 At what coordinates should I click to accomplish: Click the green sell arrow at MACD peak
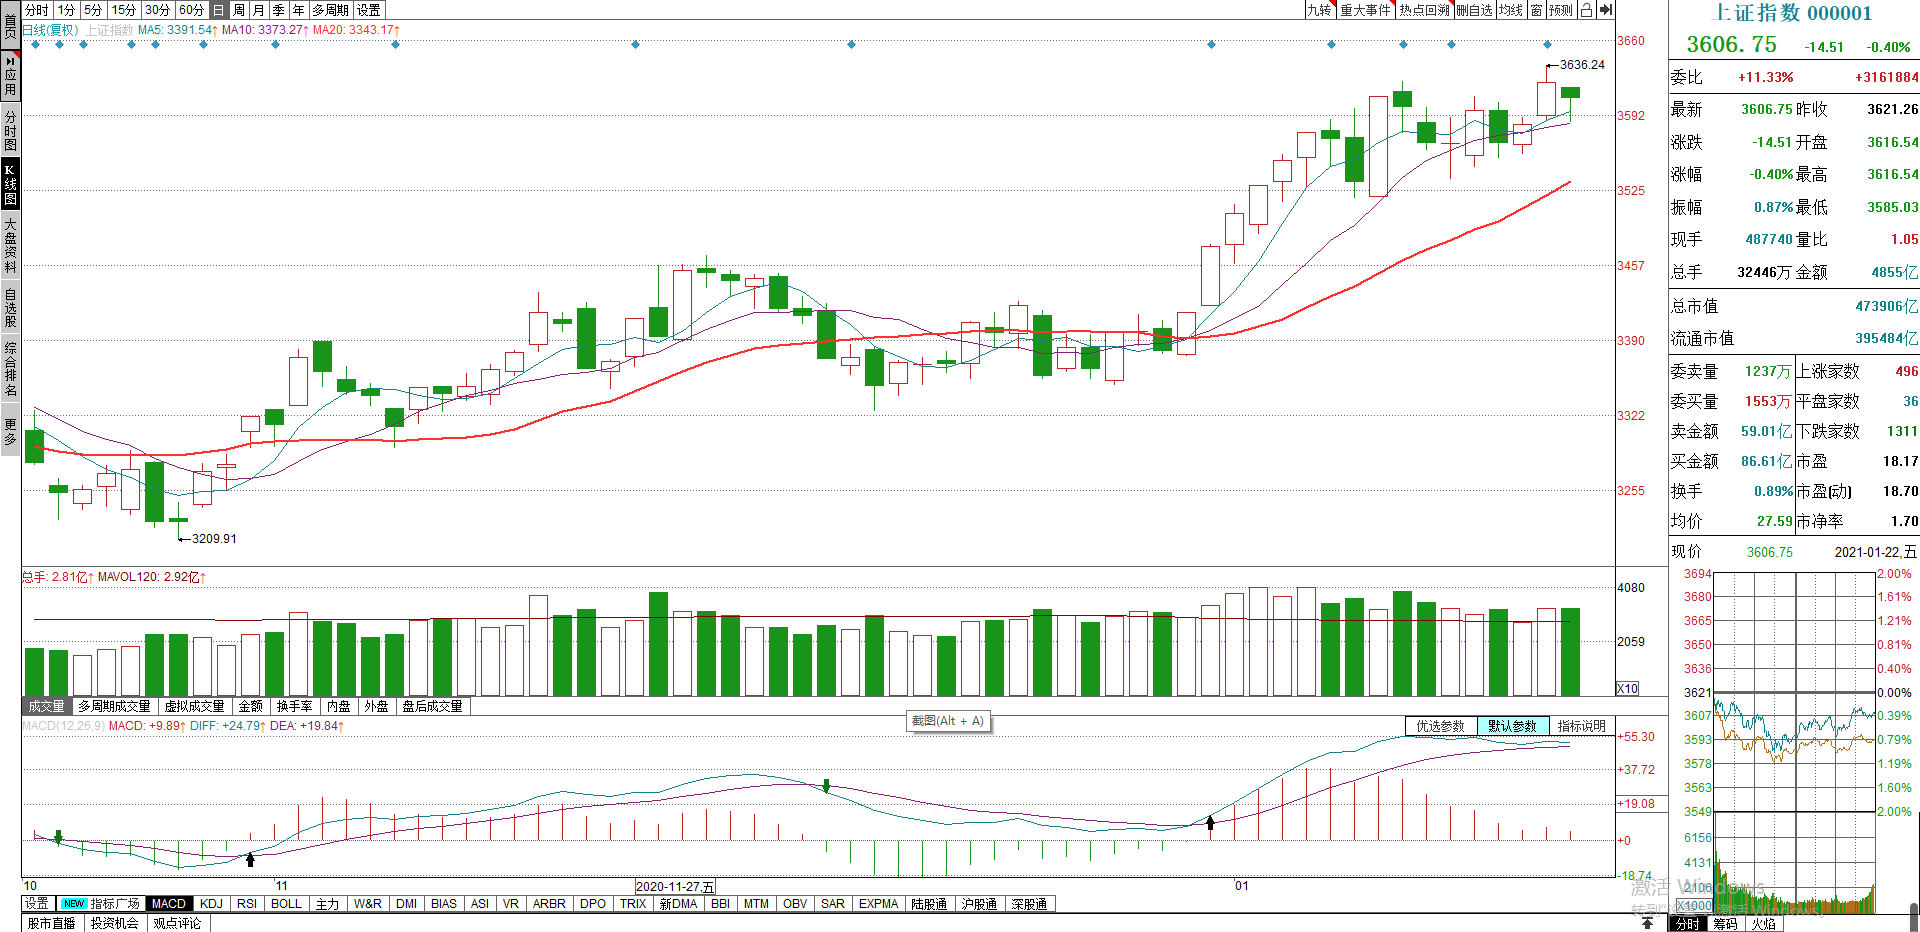tap(826, 786)
